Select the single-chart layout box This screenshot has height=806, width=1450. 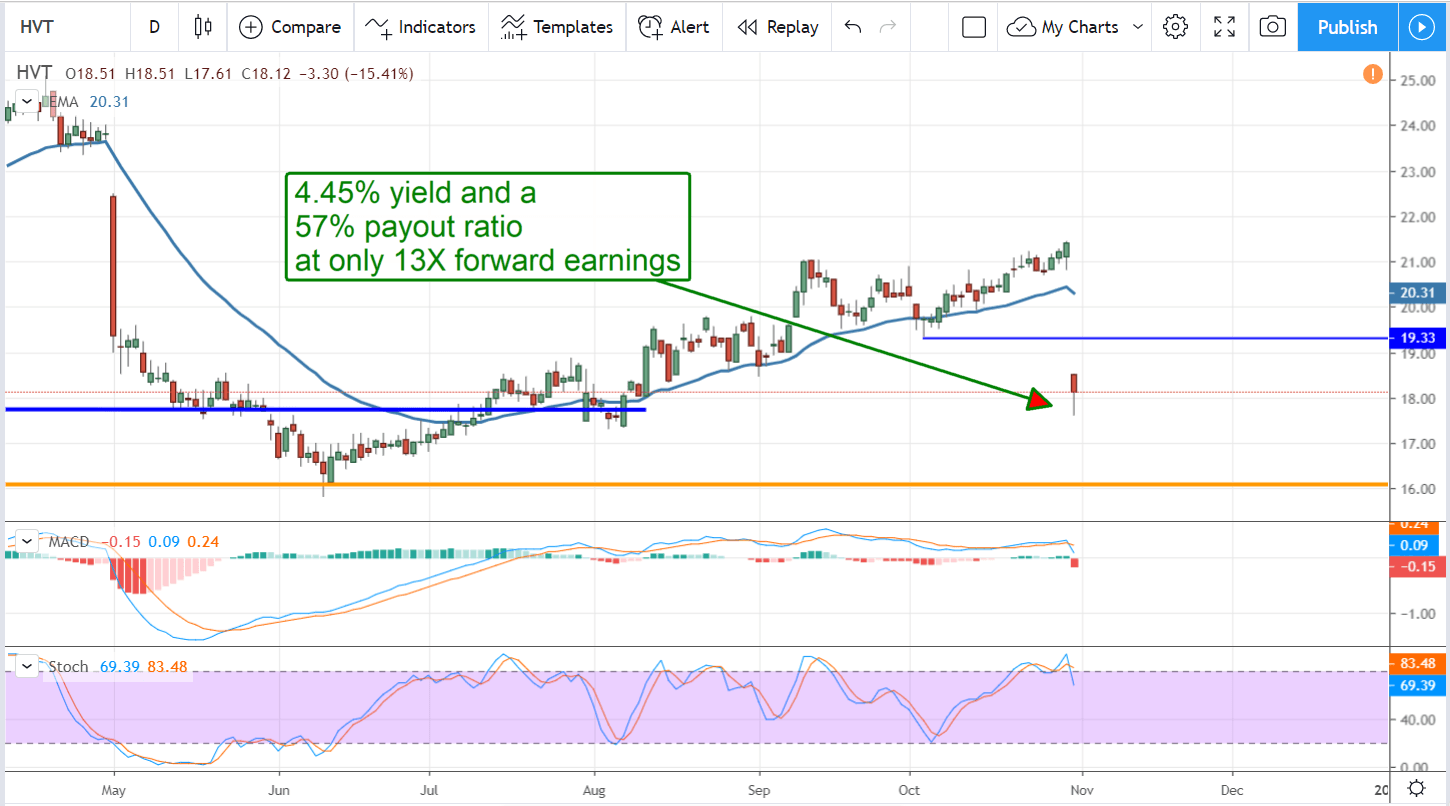(x=973, y=27)
